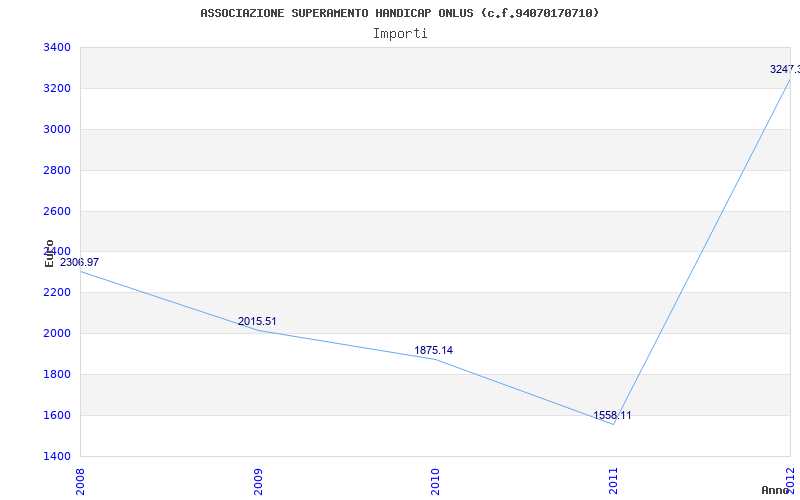Click the Euro axis title
Screen dimensions: 800x500
click(49, 253)
